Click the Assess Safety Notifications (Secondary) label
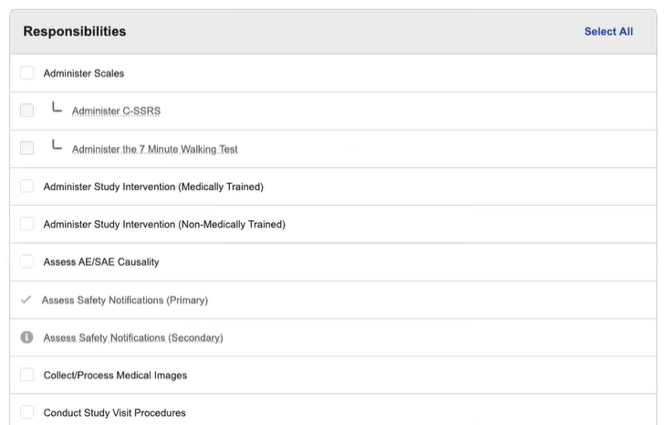 pos(133,338)
